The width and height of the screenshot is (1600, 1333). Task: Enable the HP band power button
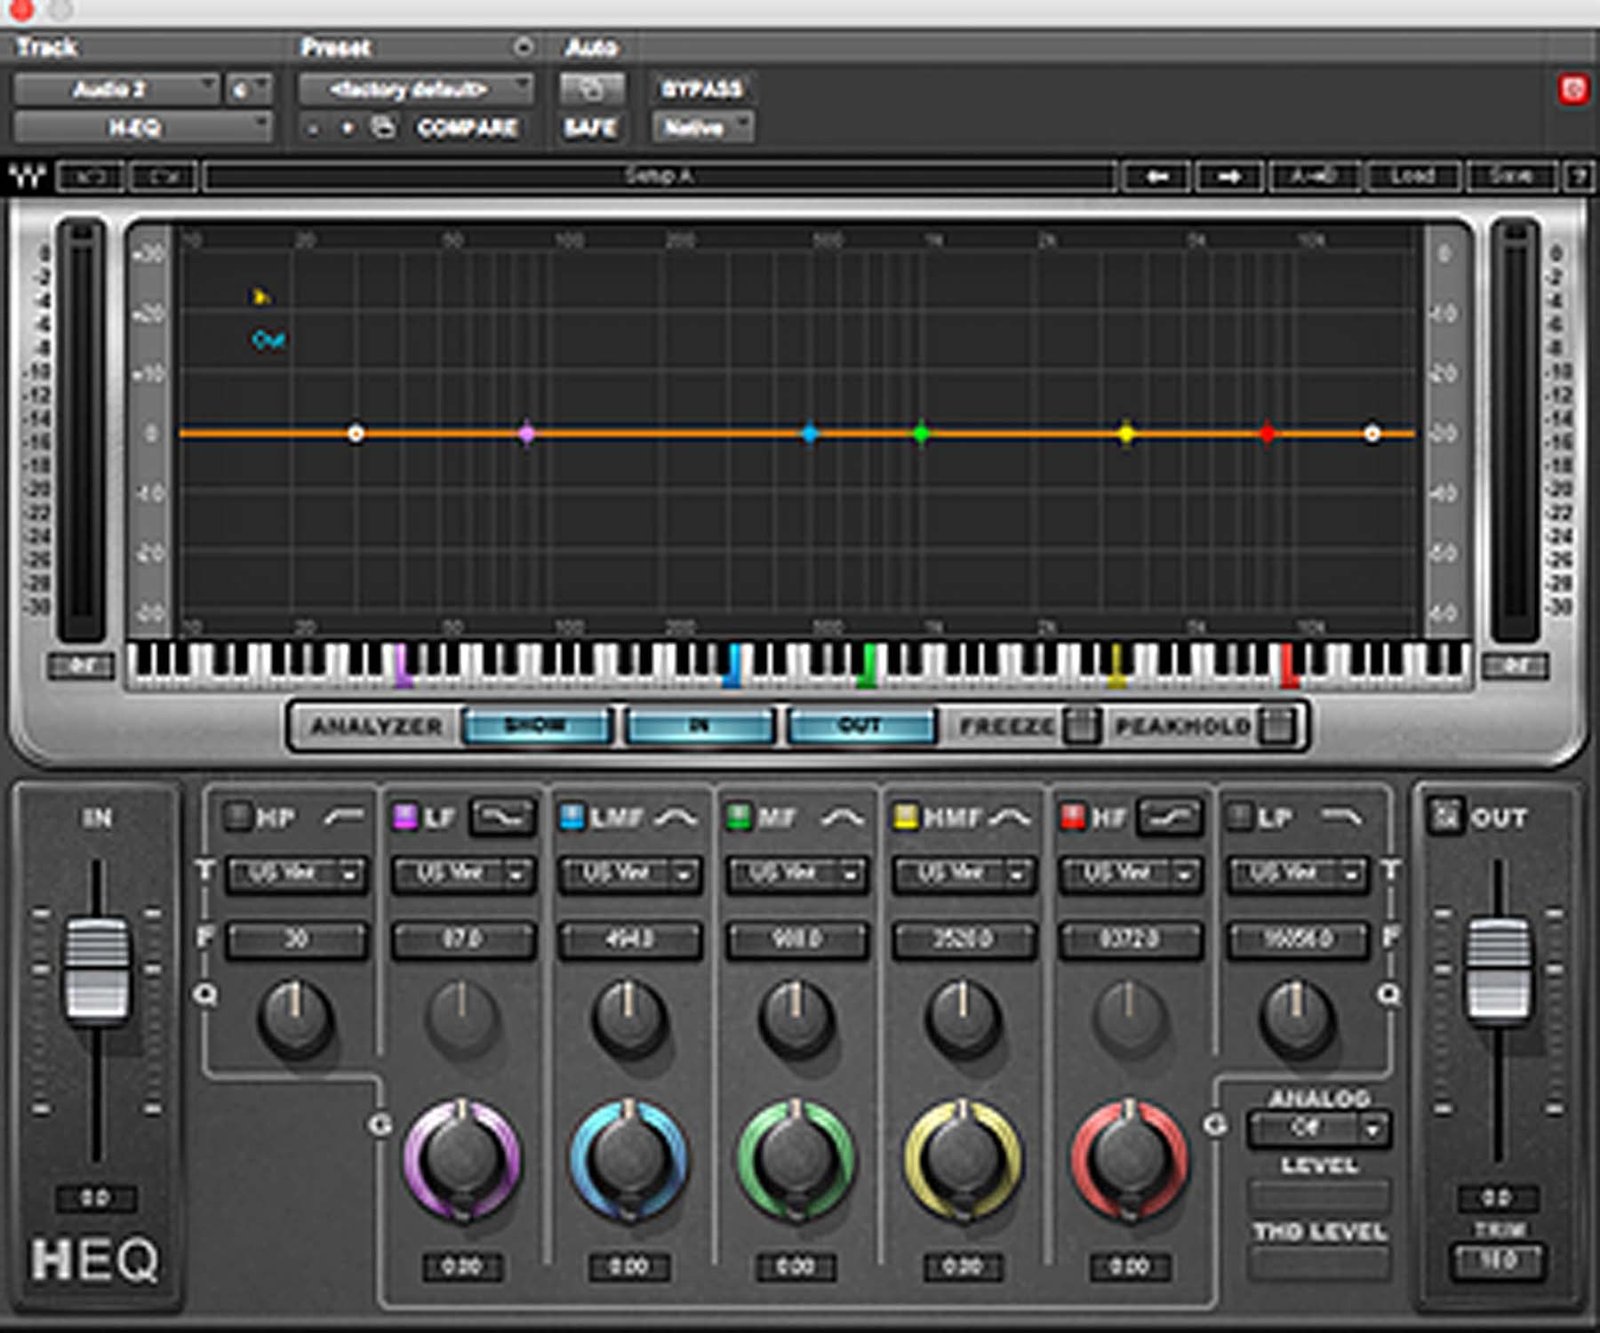(237, 817)
